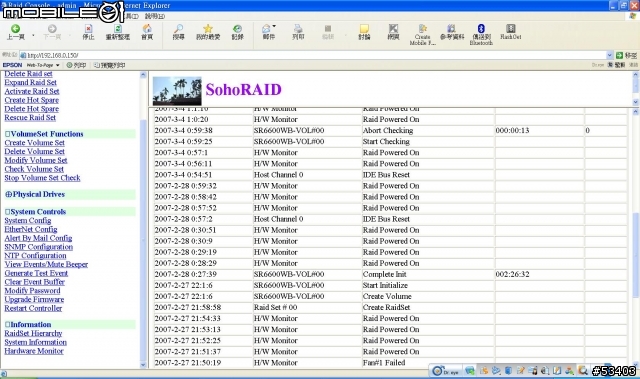Expand the Physical Drives section
This screenshot has height=379, width=640.
point(8,194)
